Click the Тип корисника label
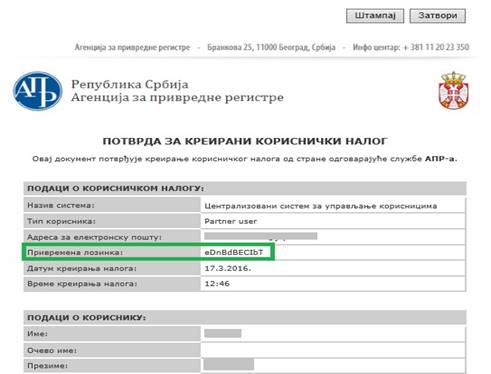The height and width of the screenshot is (374, 491). [x=61, y=221]
